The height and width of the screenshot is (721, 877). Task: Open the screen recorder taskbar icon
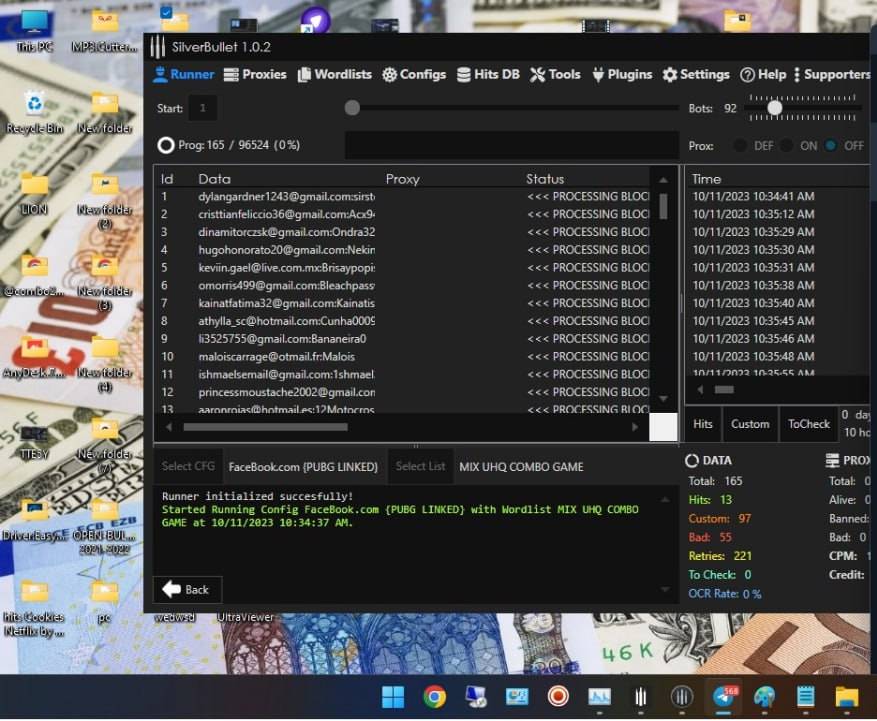[x=558, y=697]
